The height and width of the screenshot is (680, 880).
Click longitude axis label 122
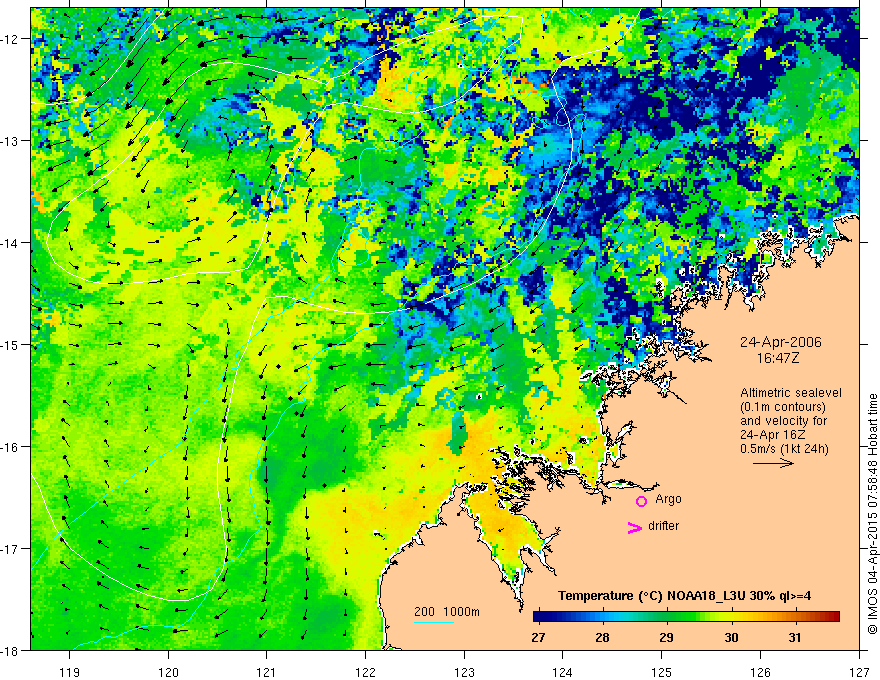[365, 672]
